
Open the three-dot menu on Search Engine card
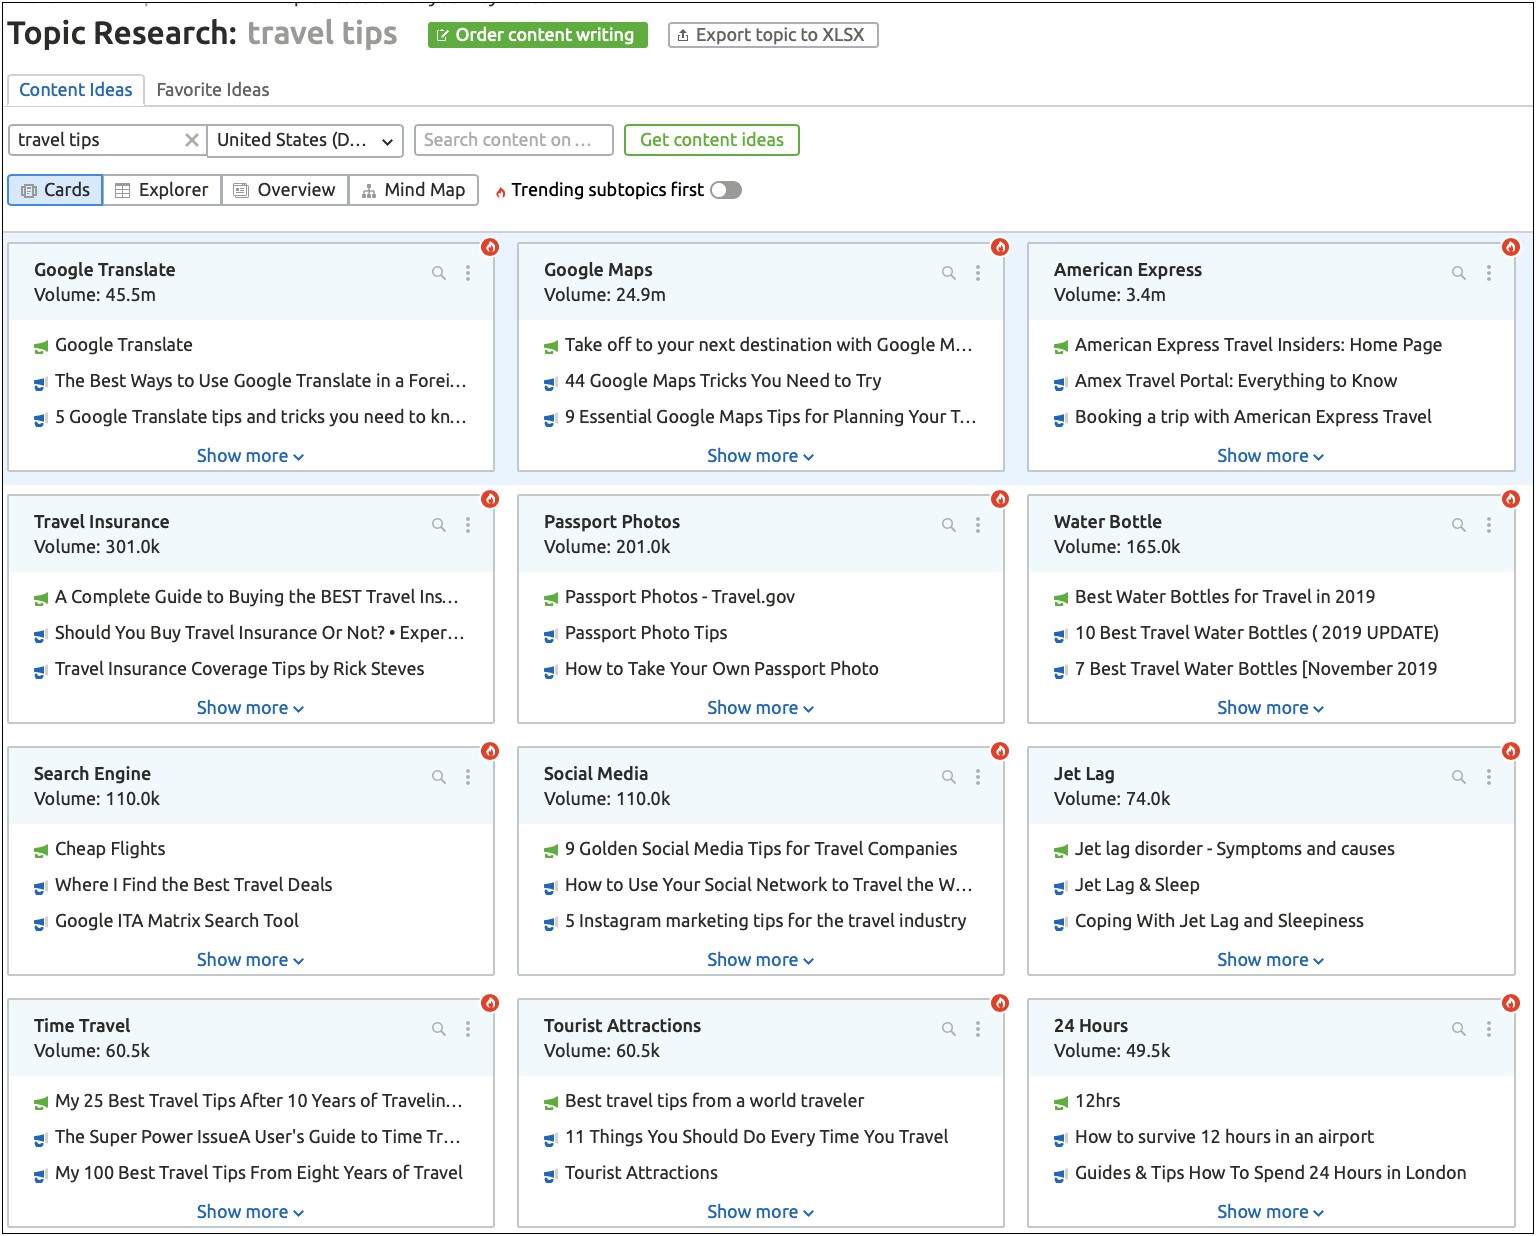(x=468, y=776)
